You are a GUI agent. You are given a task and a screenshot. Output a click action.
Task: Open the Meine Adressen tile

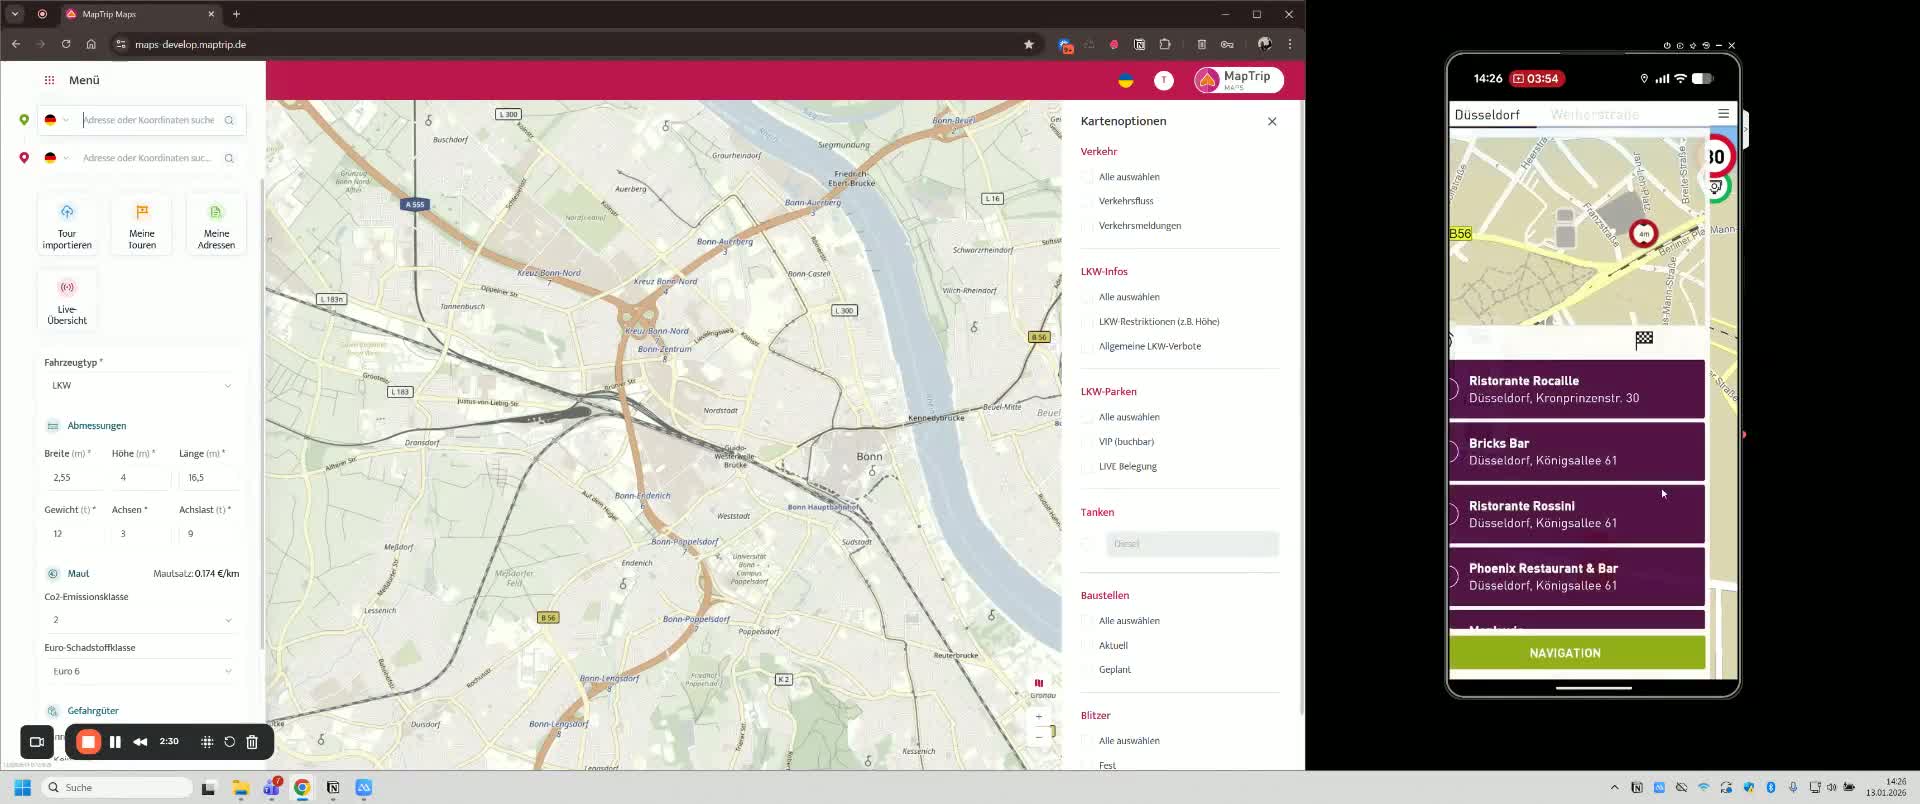click(216, 225)
